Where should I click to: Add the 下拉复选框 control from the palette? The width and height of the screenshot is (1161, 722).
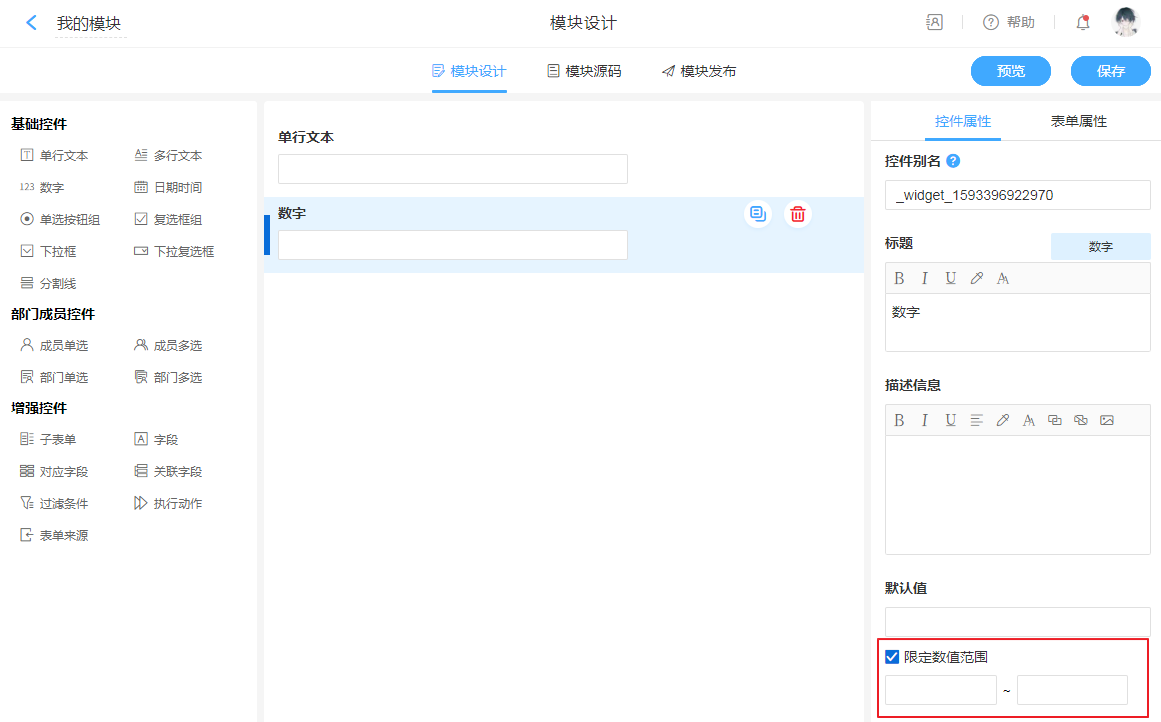[x=174, y=252]
